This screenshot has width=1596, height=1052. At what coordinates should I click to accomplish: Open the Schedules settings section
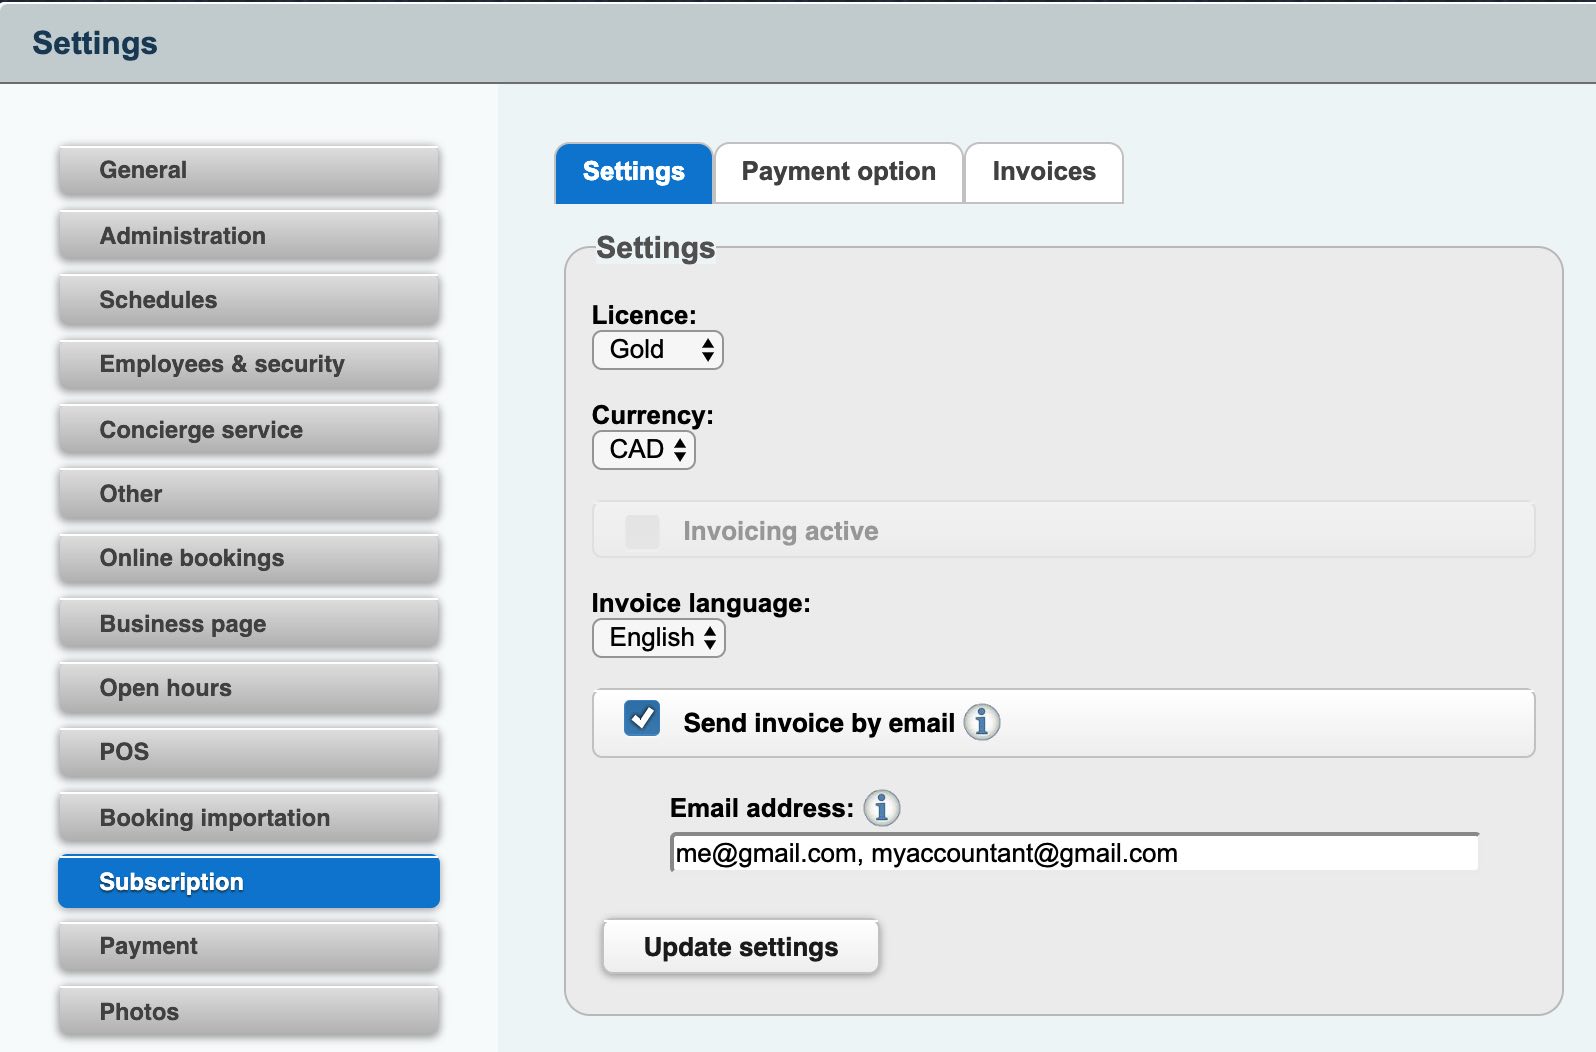point(249,301)
